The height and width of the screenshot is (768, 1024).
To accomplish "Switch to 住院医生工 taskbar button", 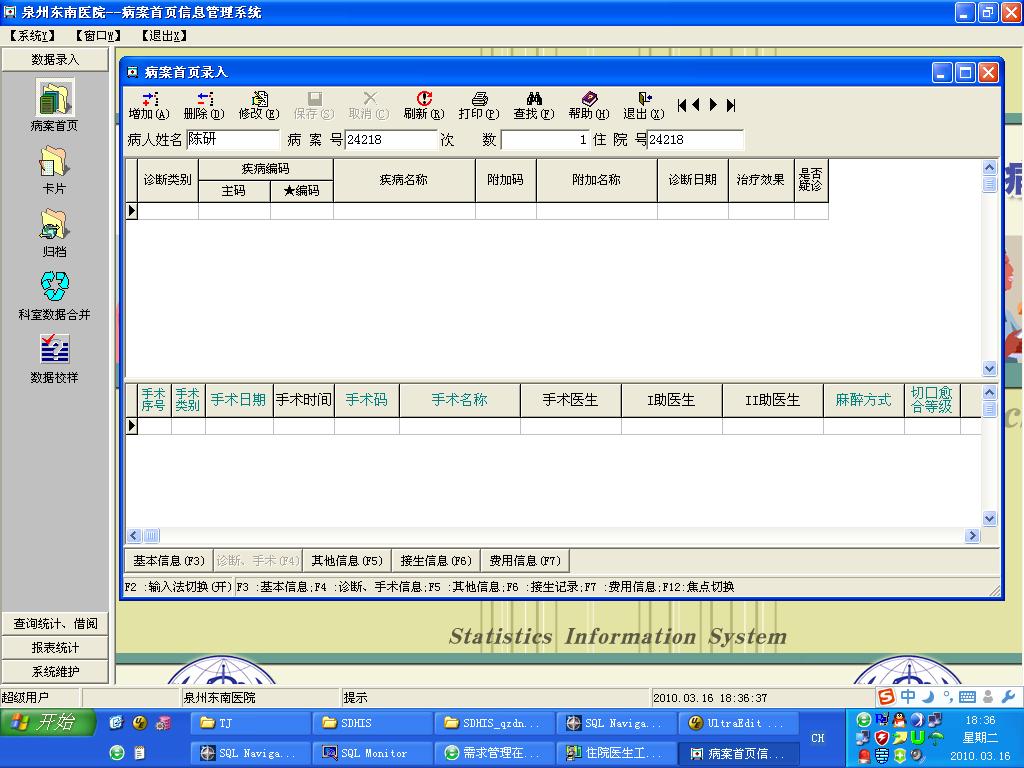I will (x=616, y=753).
